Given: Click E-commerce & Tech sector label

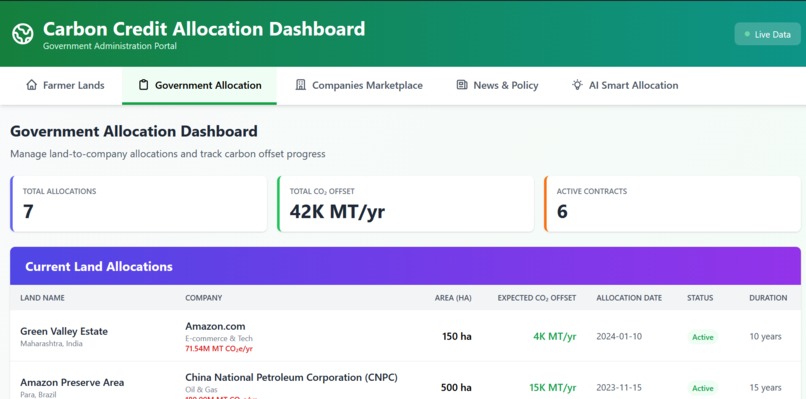Looking at the screenshot, I should [x=219, y=338].
